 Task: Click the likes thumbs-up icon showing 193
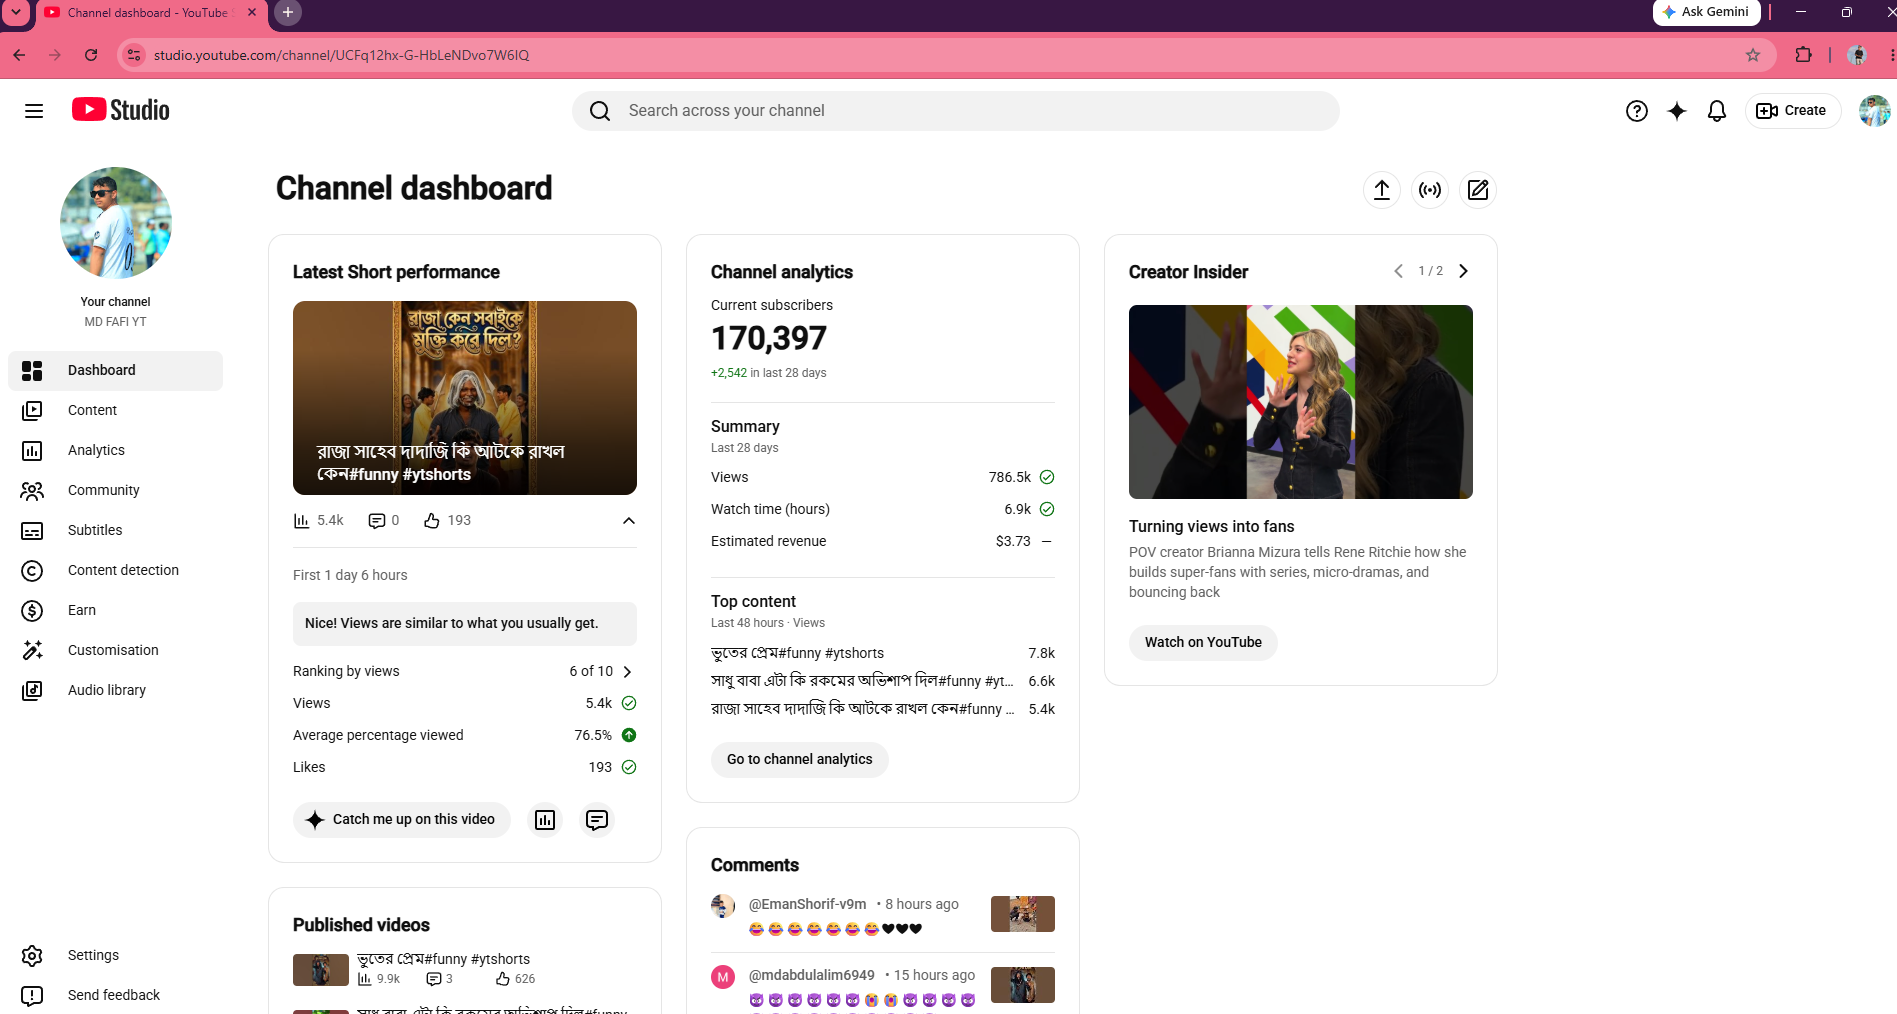[x=432, y=521]
